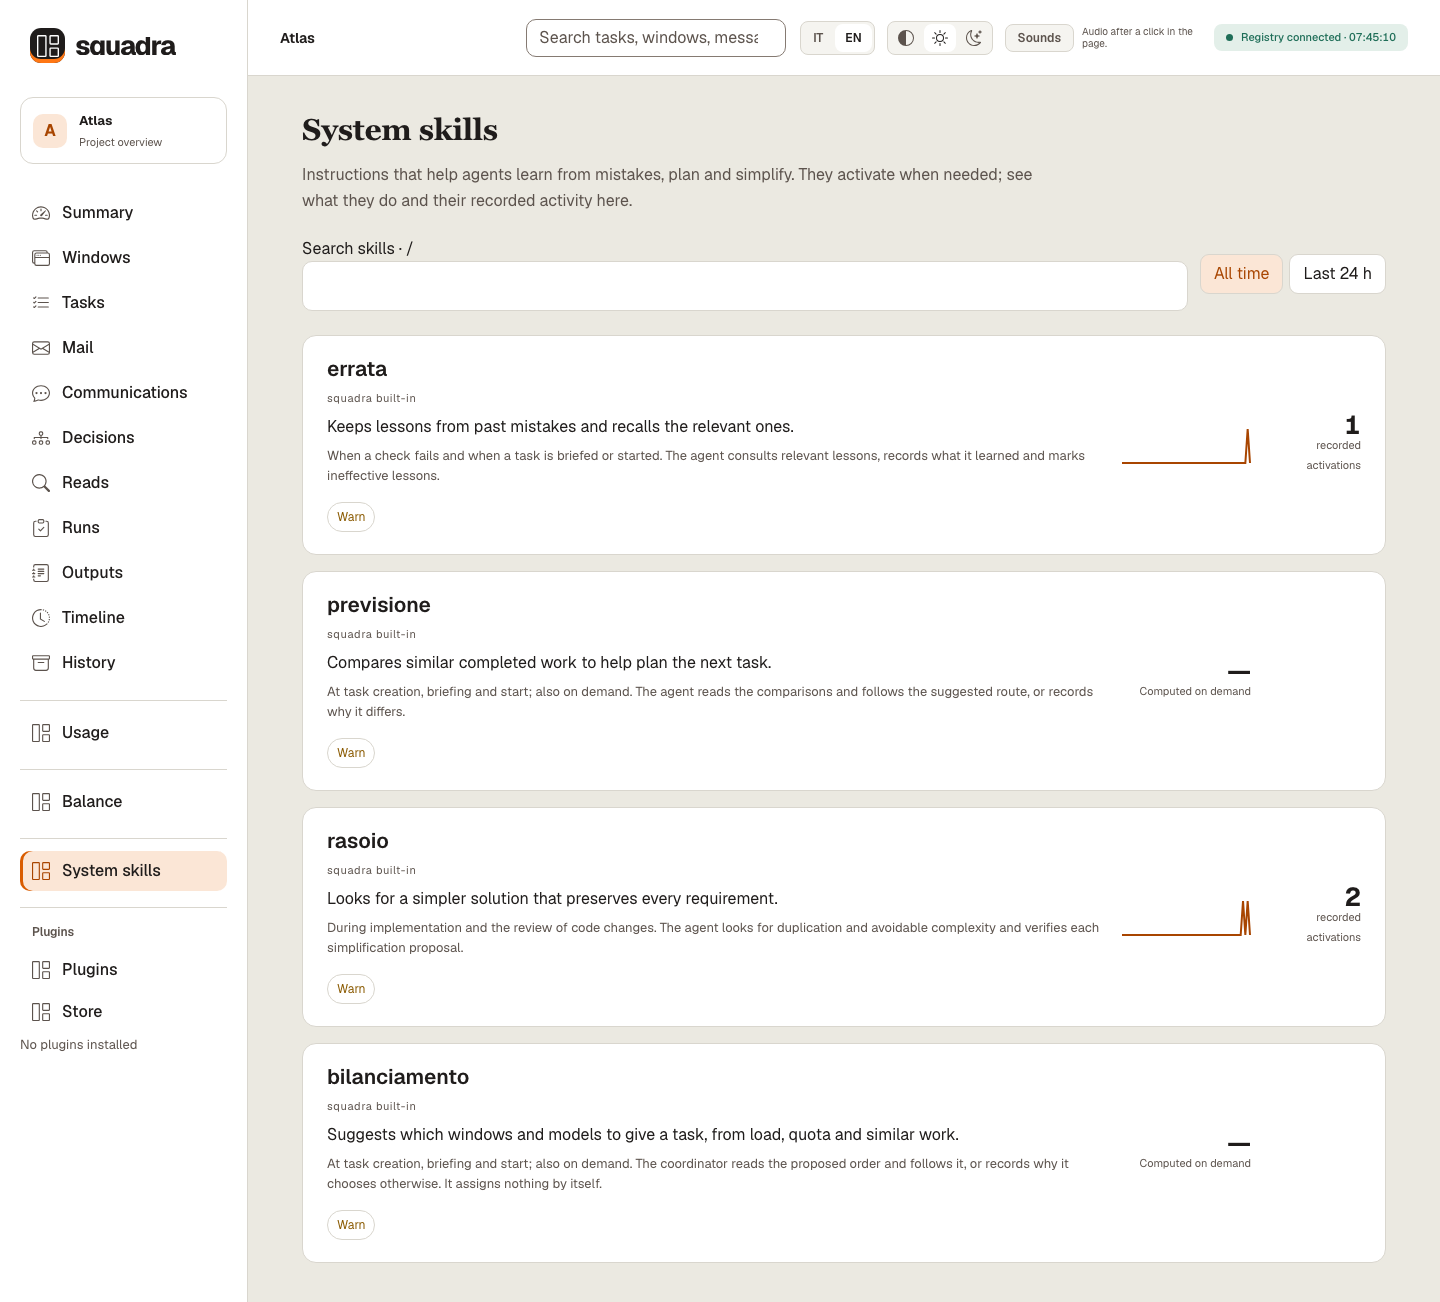1440x1302 pixels.
Task: Filter activity to Last 24 h
Action: tap(1337, 274)
